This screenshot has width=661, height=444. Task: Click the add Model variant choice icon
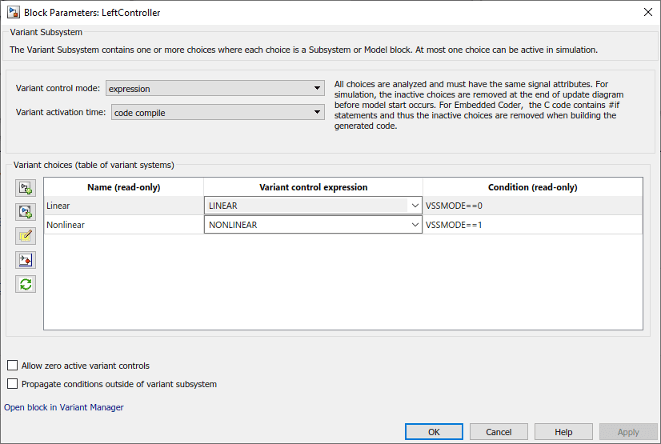(25, 211)
